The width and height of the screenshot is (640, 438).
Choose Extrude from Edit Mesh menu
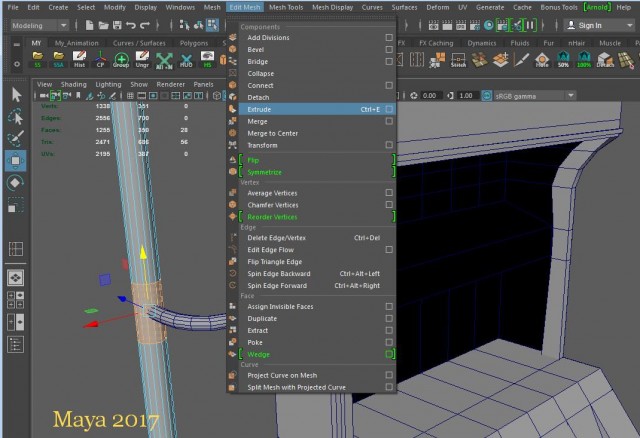[x=311, y=109]
